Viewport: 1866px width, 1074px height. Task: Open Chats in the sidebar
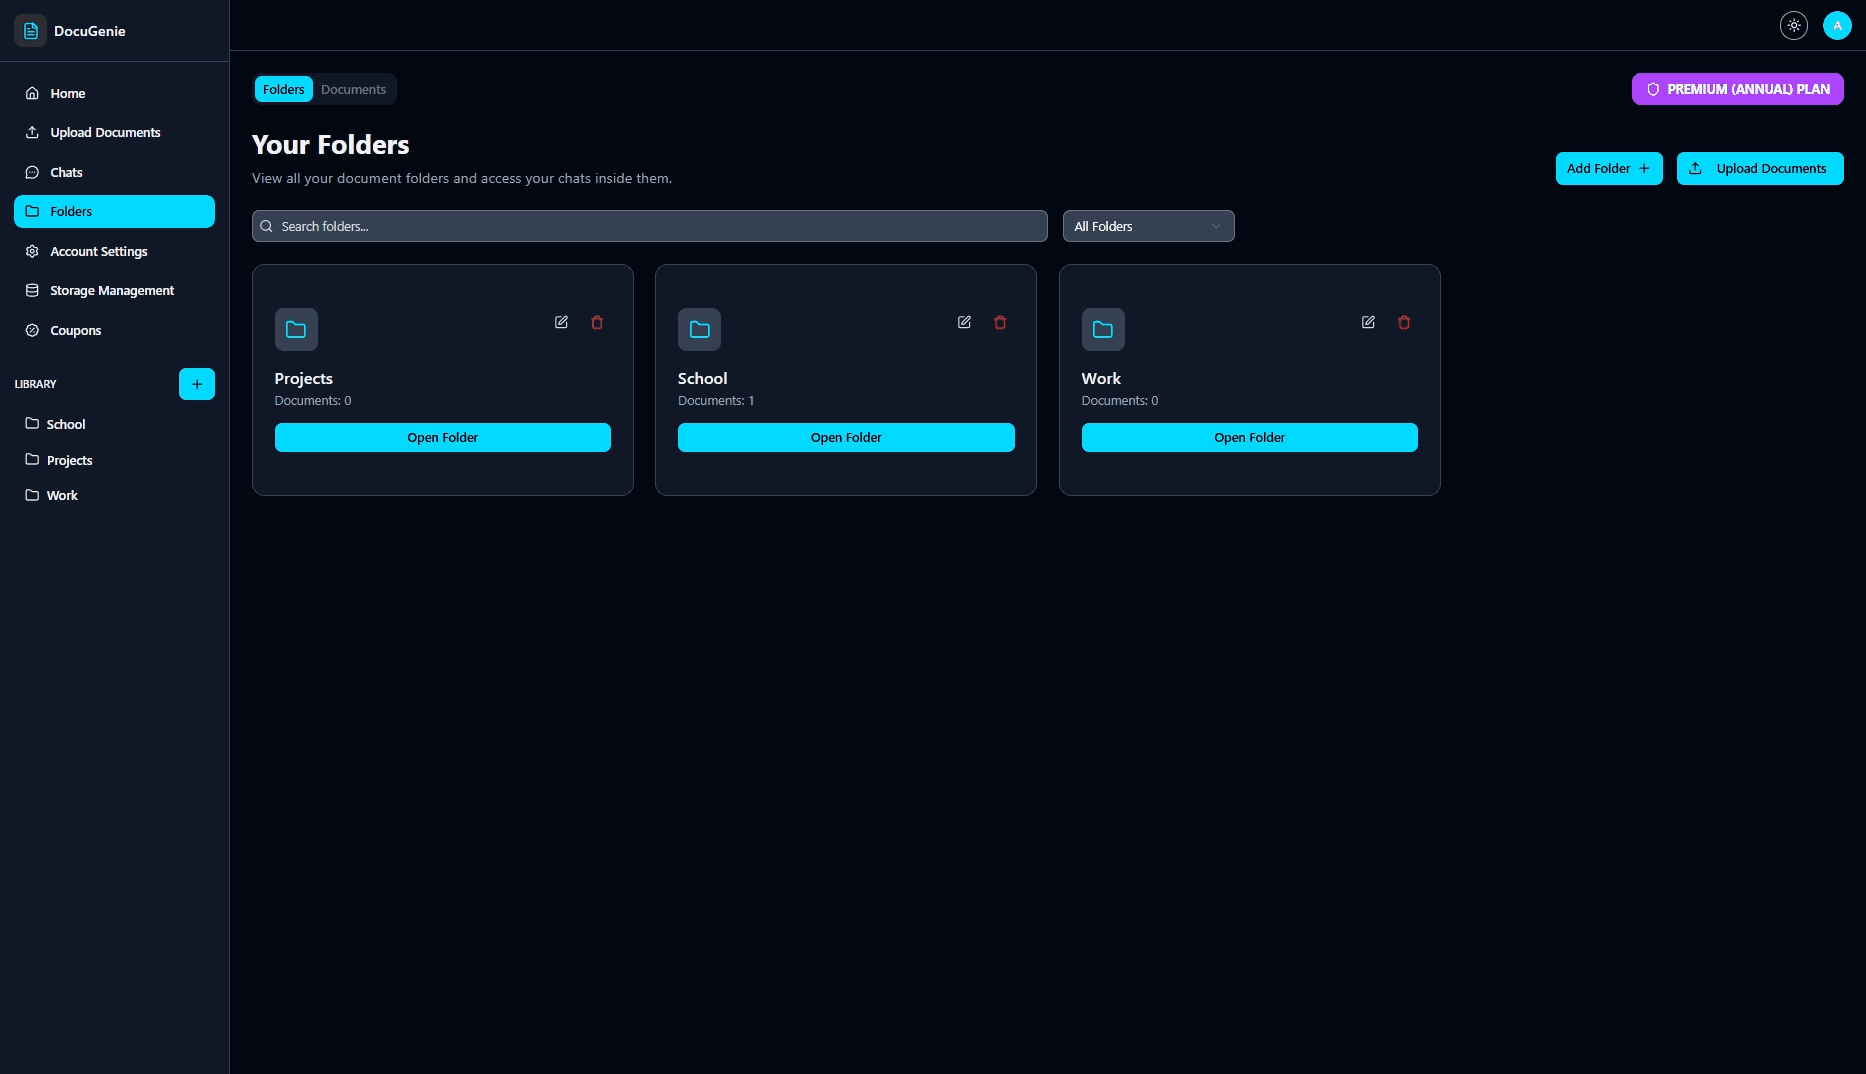point(114,172)
